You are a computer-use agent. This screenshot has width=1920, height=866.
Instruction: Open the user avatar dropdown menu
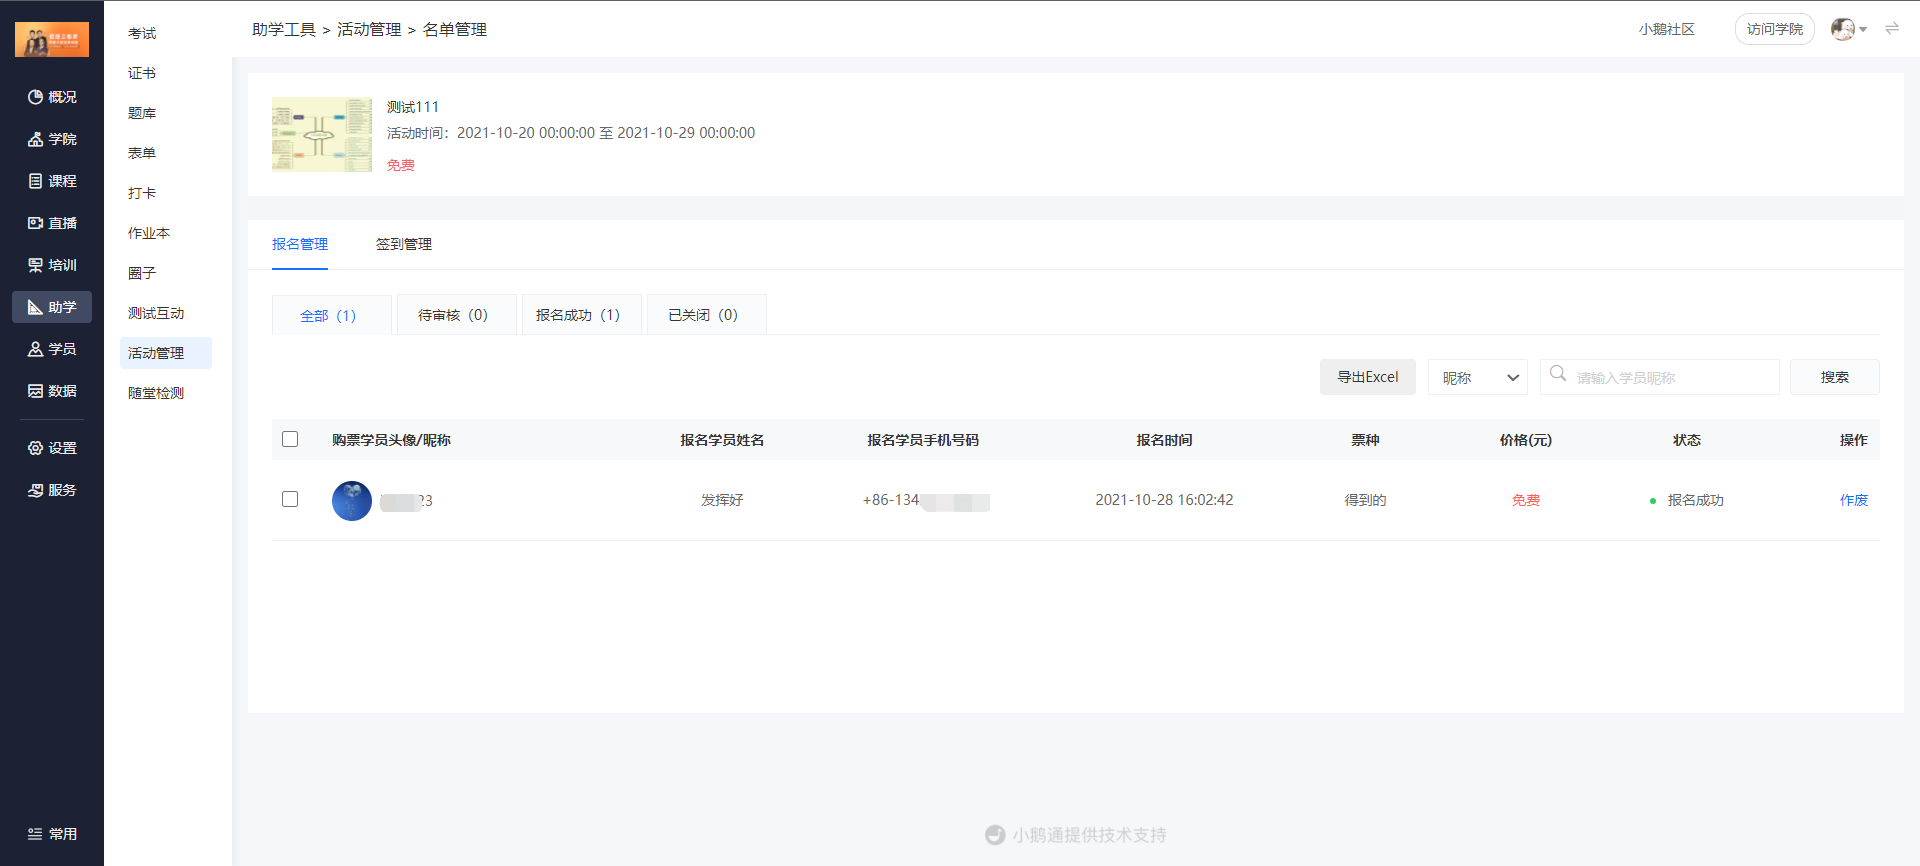click(x=1848, y=29)
